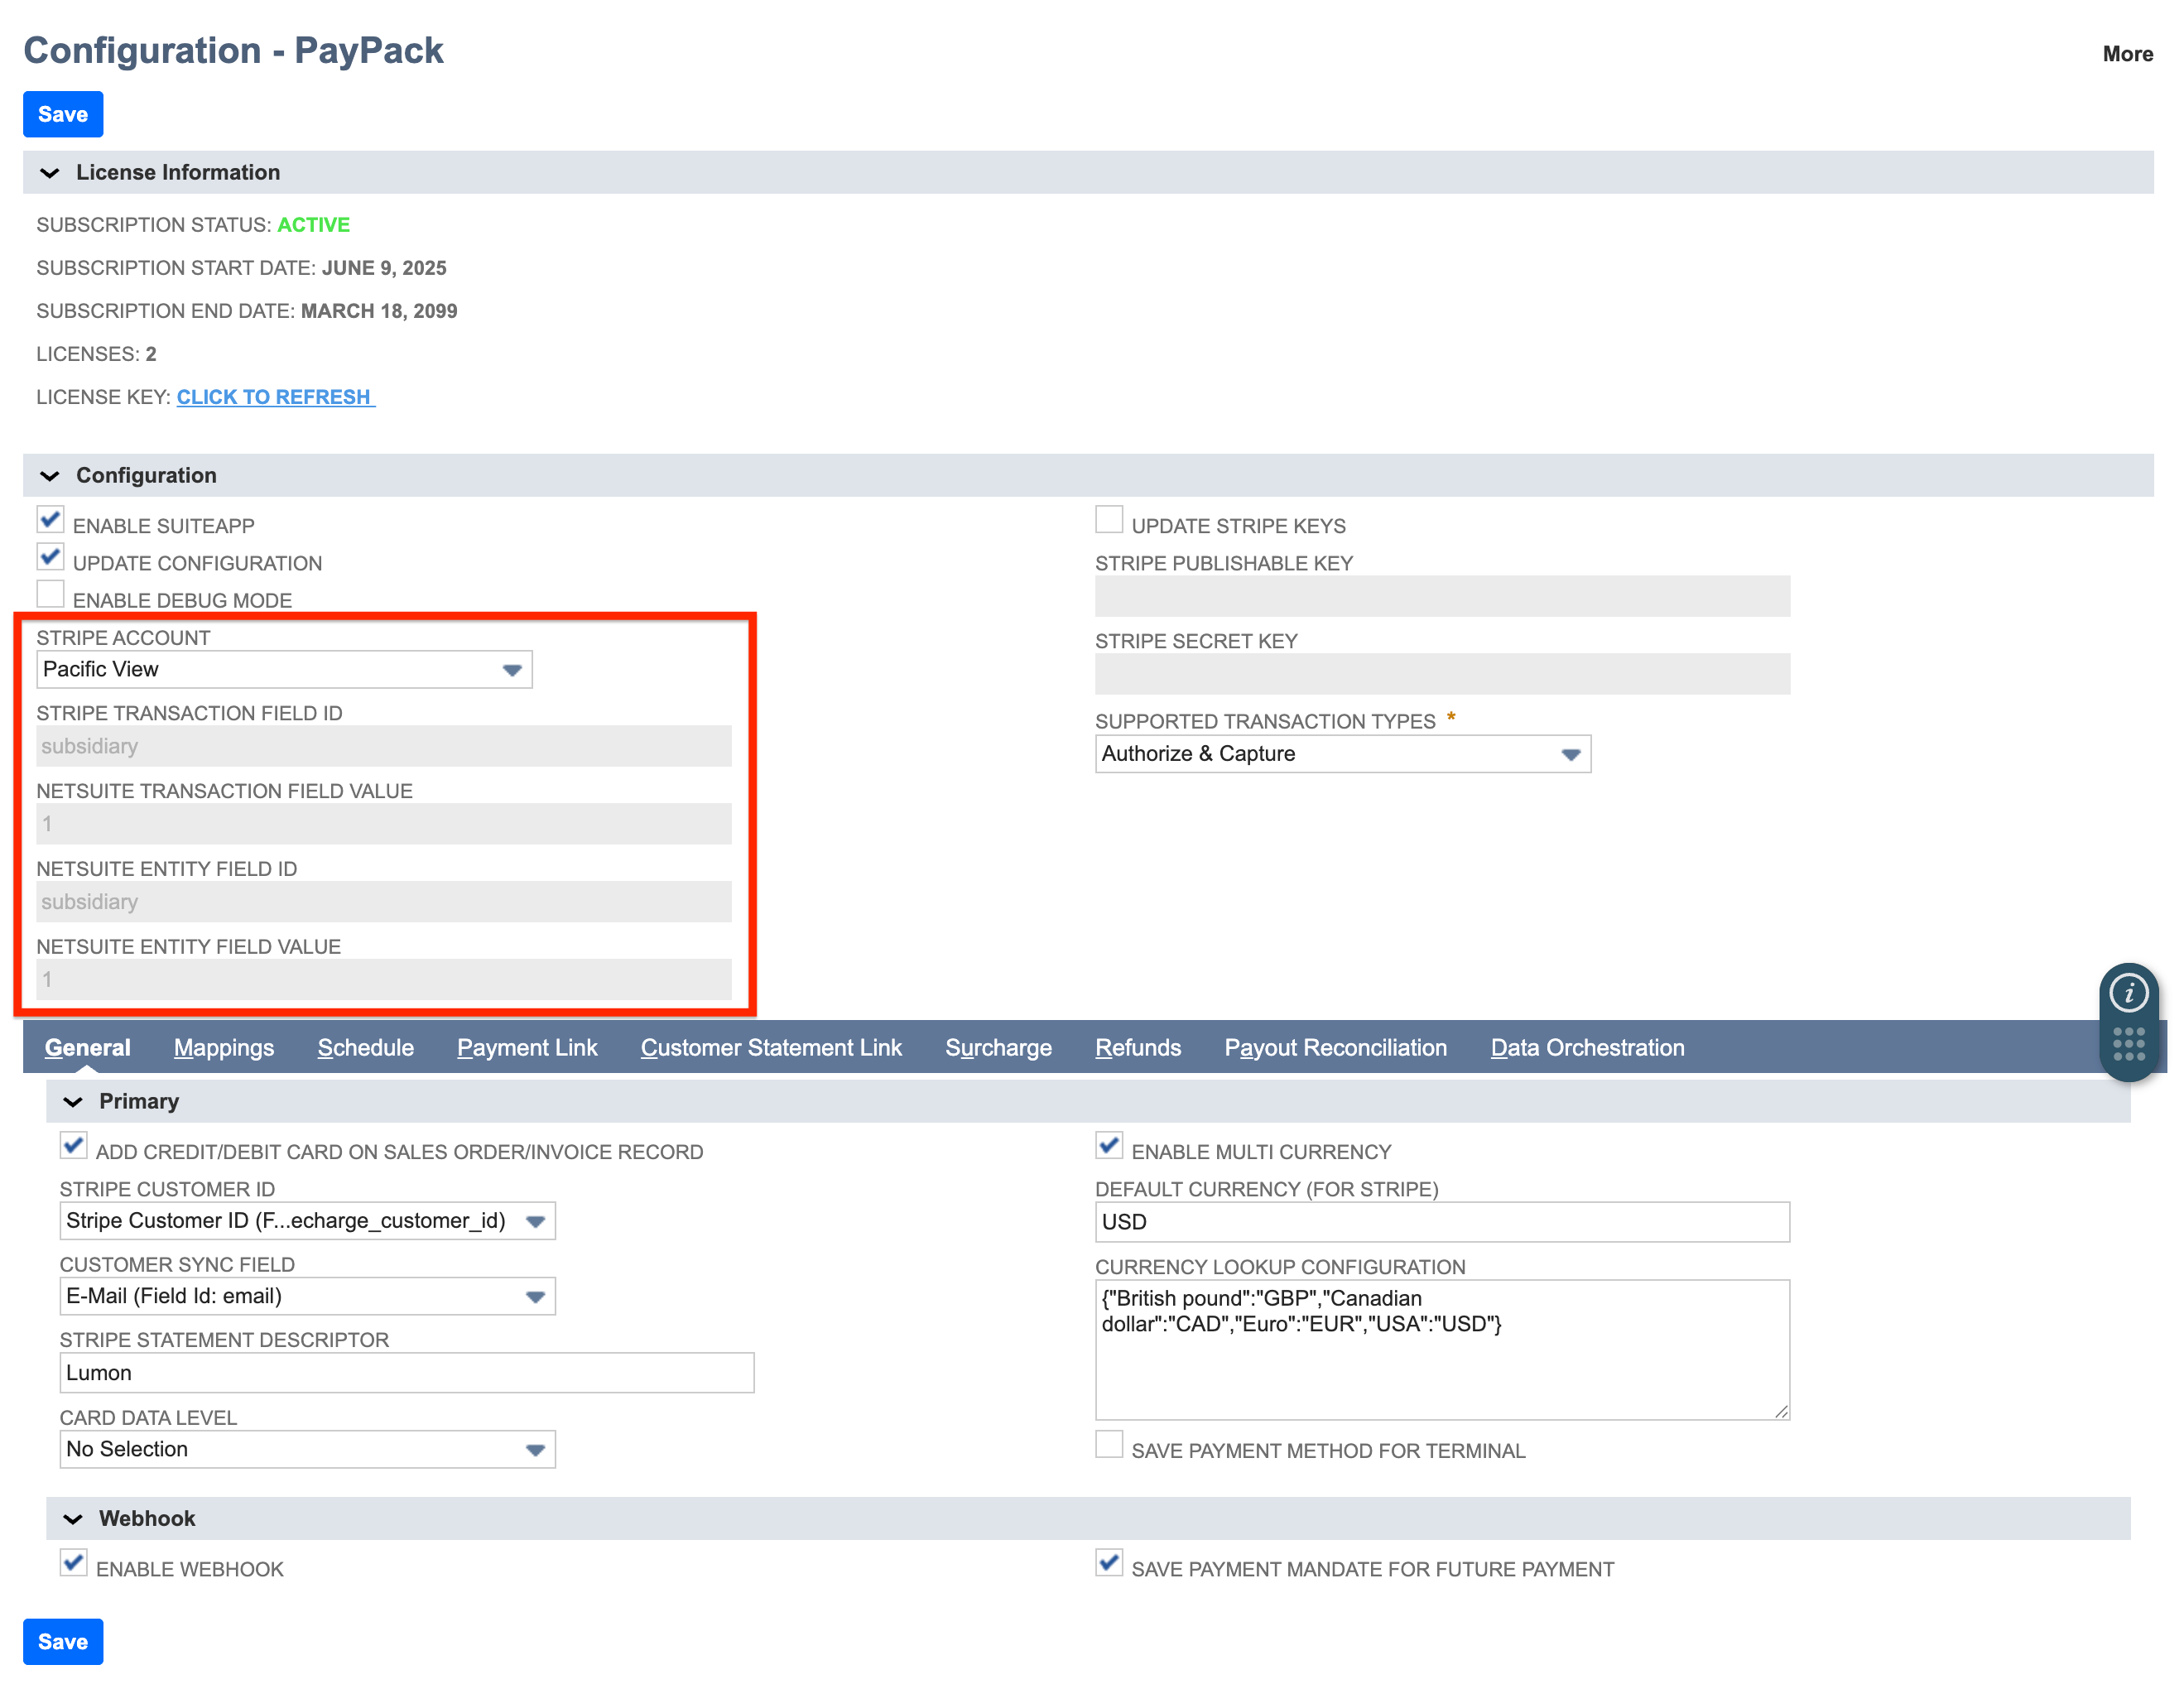Collapse the Configuration section chevron

pos(49,476)
